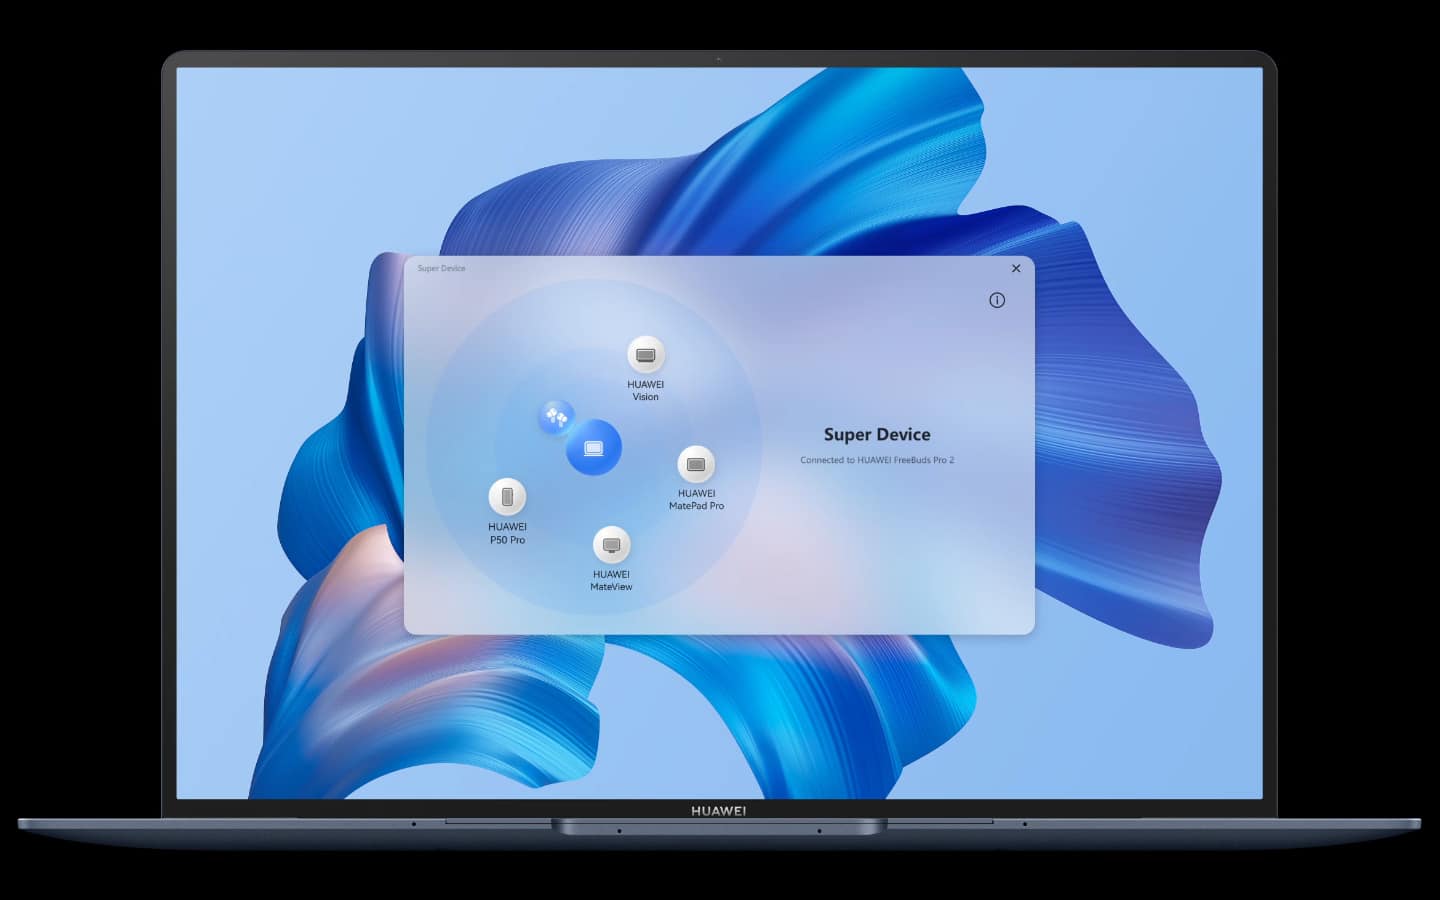
Task: Open the info icon in Super Device
Action: pyautogui.click(x=997, y=300)
